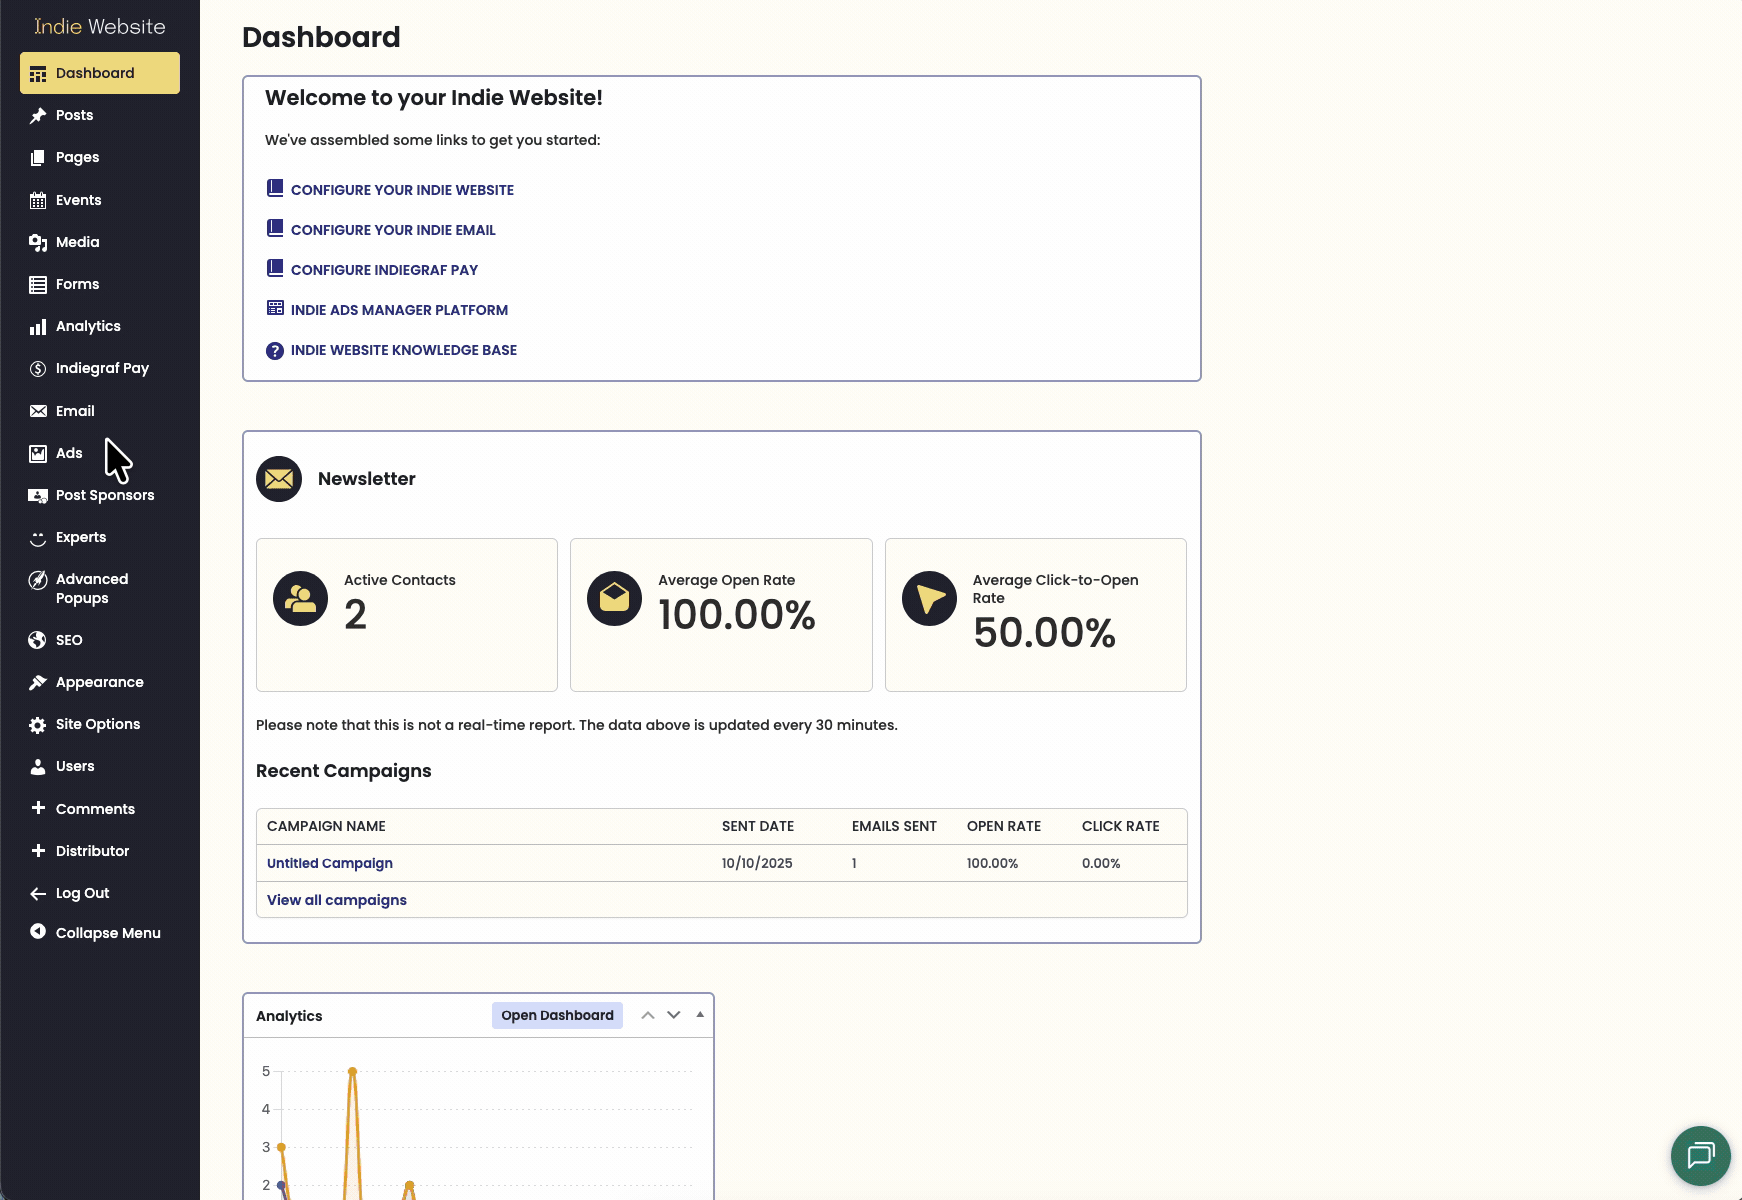Click View all campaigns link
The width and height of the screenshot is (1742, 1200).
pyautogui.click(x=336, y=900)
